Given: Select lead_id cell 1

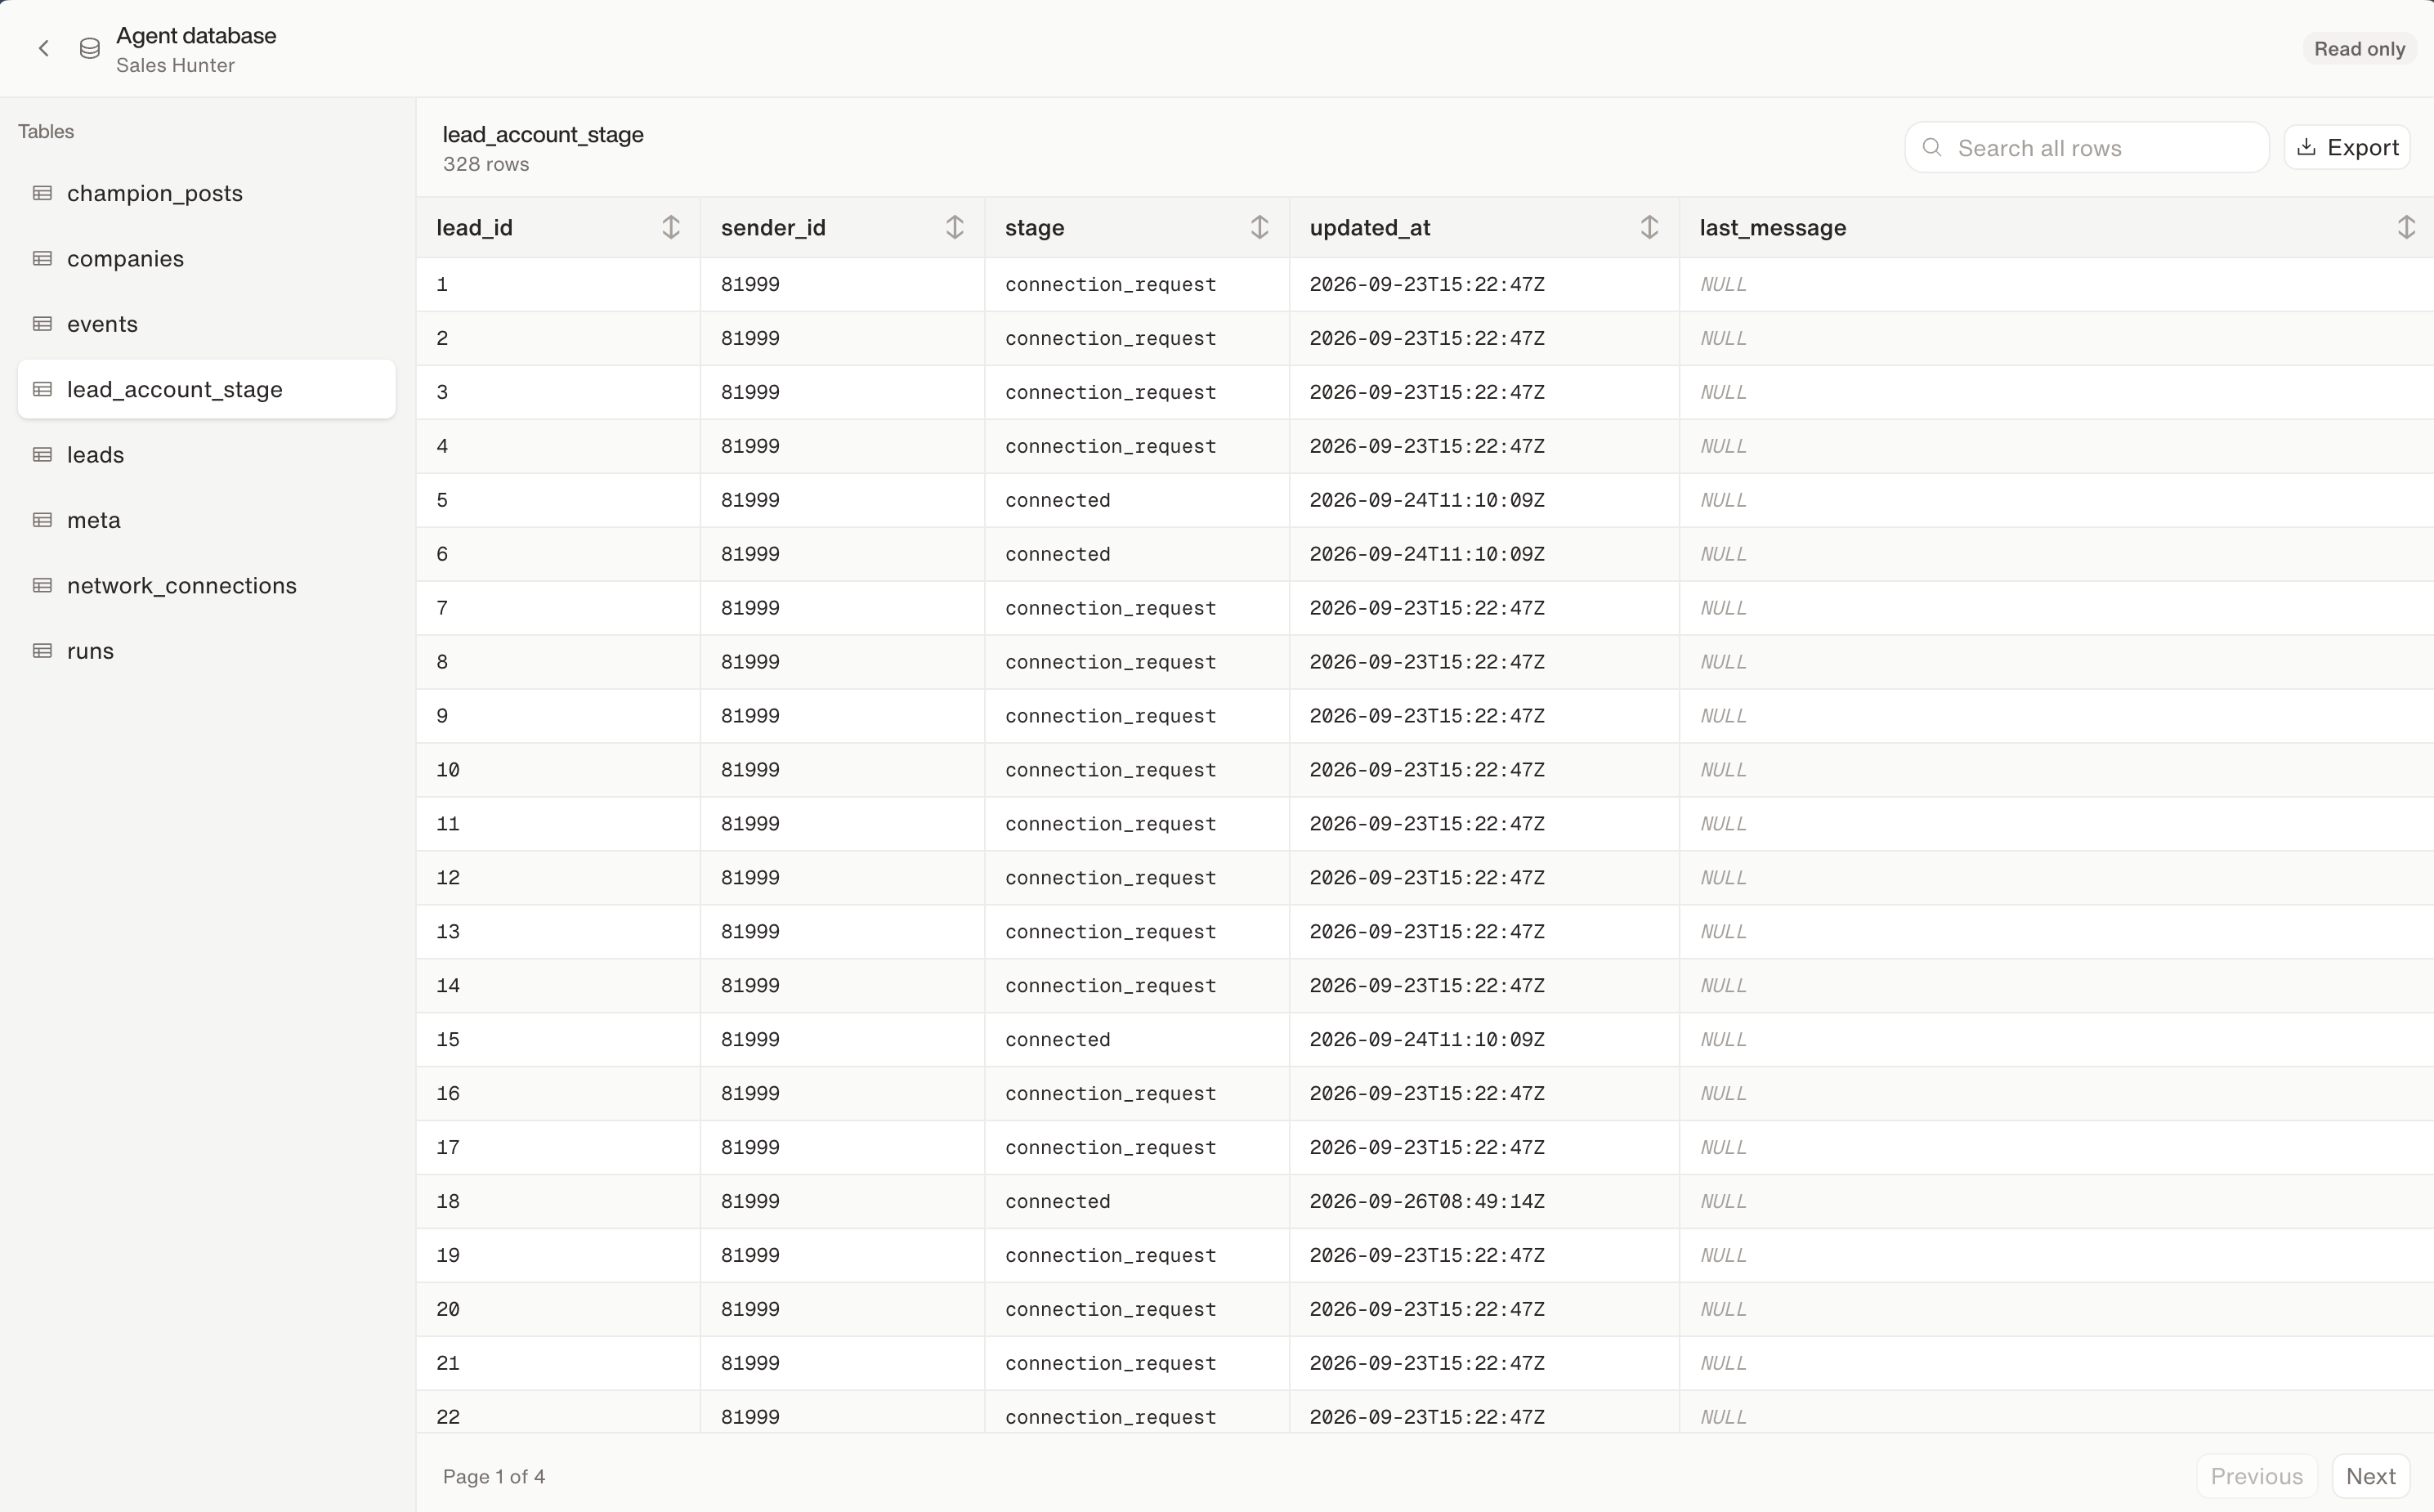Looking at the screenshot, I should (x=558, y=285).
